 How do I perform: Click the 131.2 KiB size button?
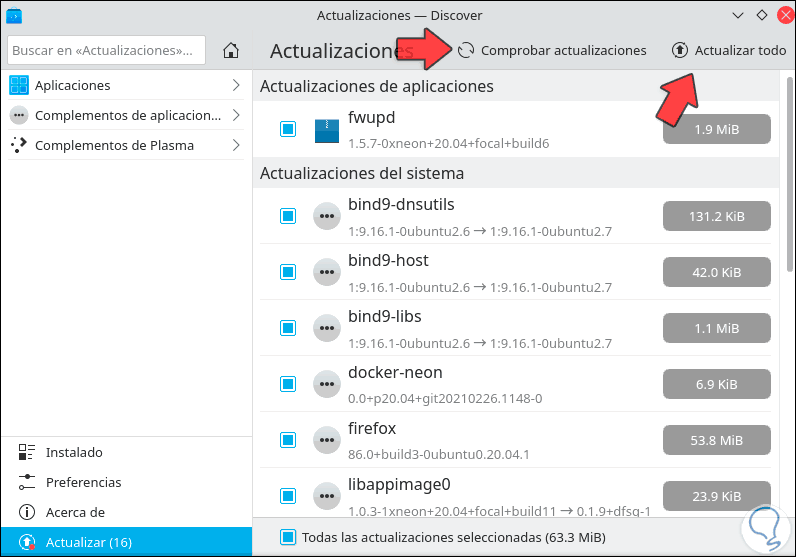pyautogui.click(x=716, y=216)
